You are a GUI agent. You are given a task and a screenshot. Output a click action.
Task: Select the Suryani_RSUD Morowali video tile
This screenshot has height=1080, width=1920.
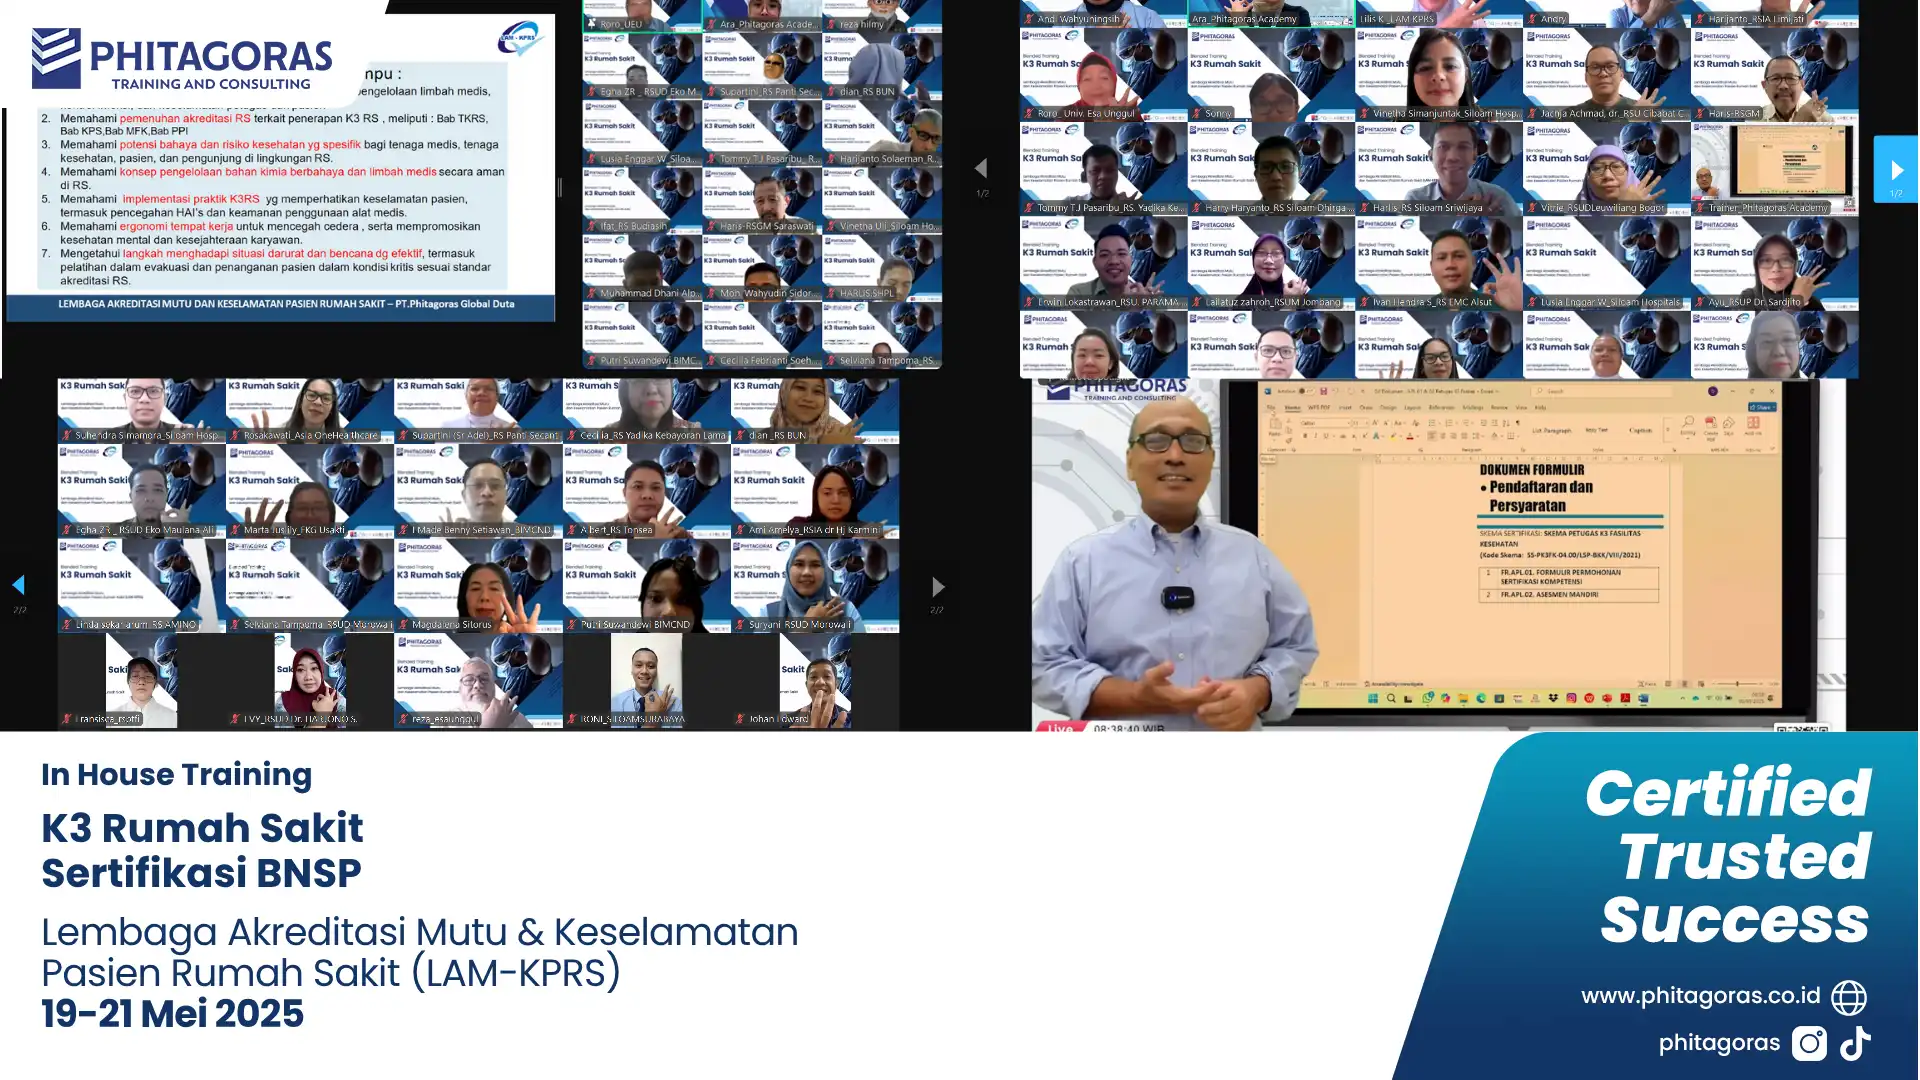point(815,586)
